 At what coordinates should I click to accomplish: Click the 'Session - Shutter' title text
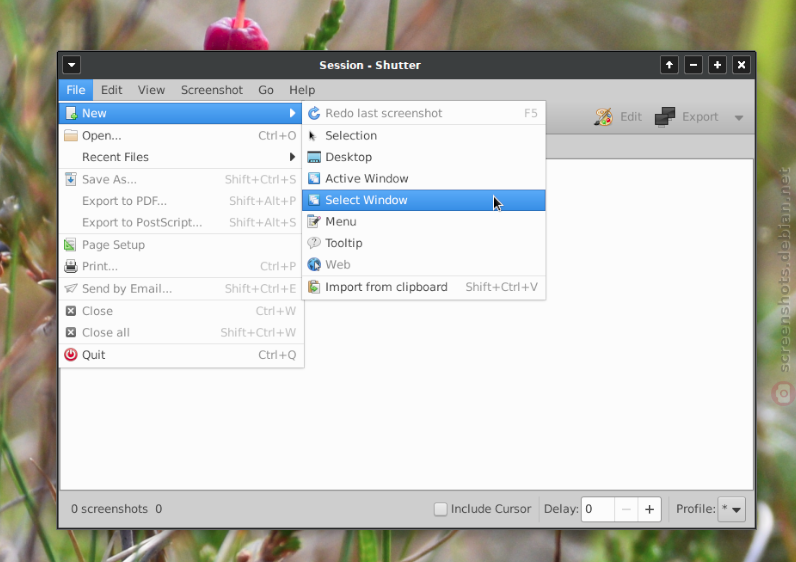[x=370, y=65]
